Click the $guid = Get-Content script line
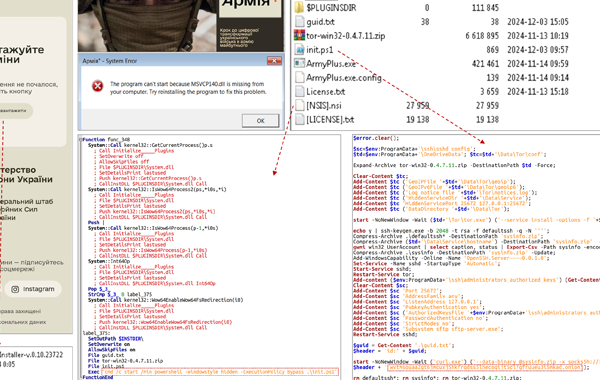The image size is (600, 380). 403,345
